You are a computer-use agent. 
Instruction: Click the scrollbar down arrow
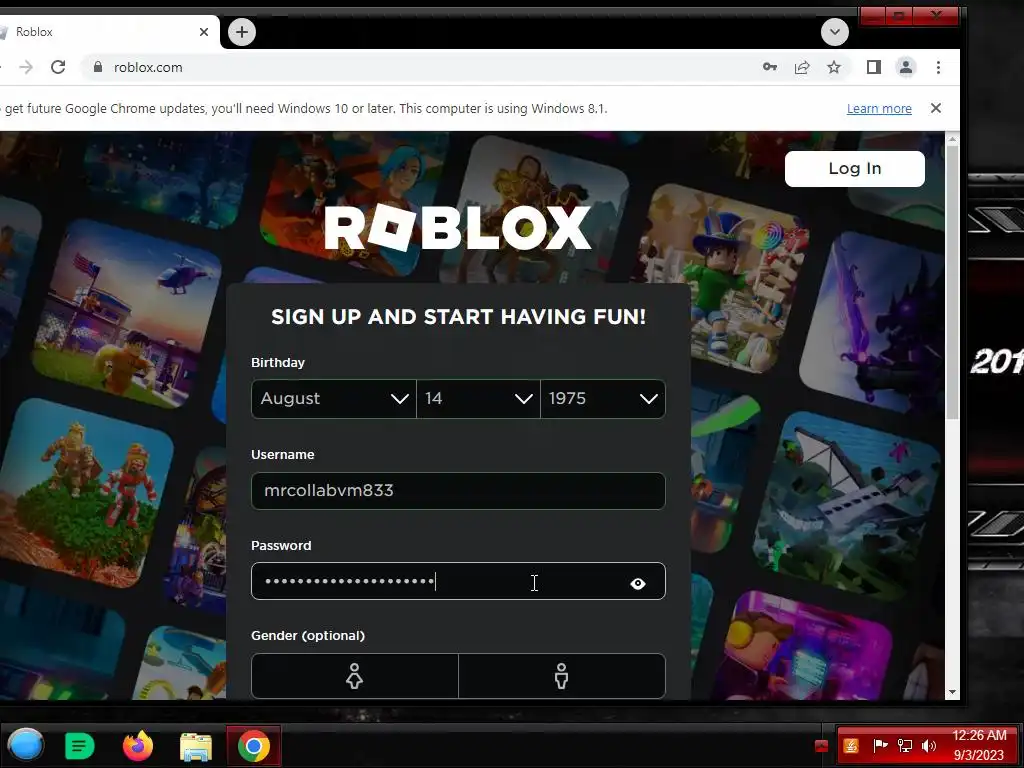point(952,692)
